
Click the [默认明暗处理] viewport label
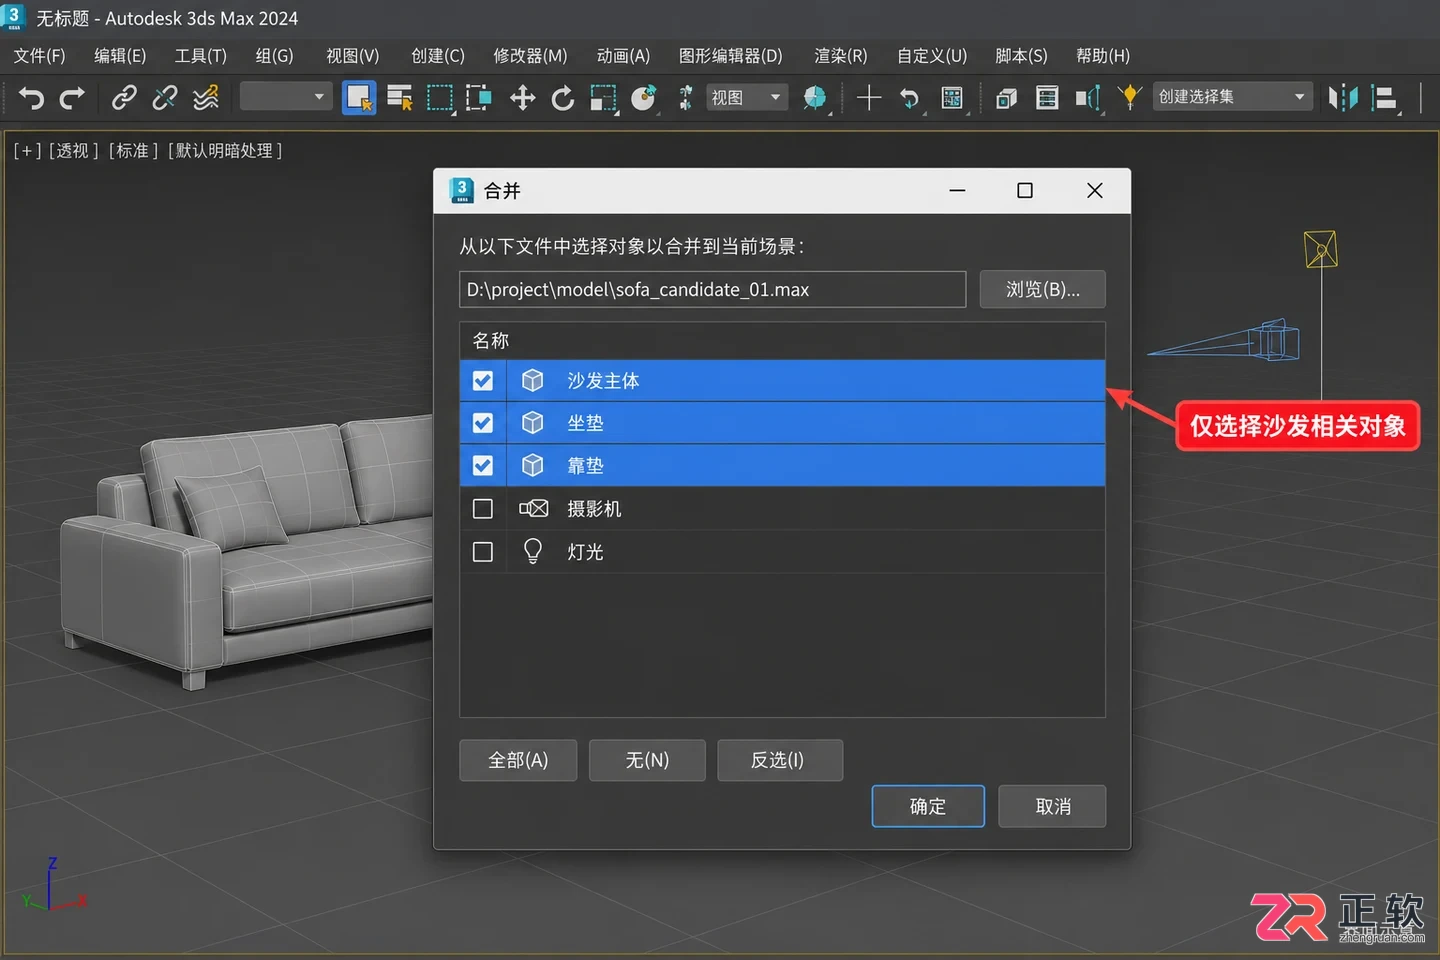tap(225, 151)
